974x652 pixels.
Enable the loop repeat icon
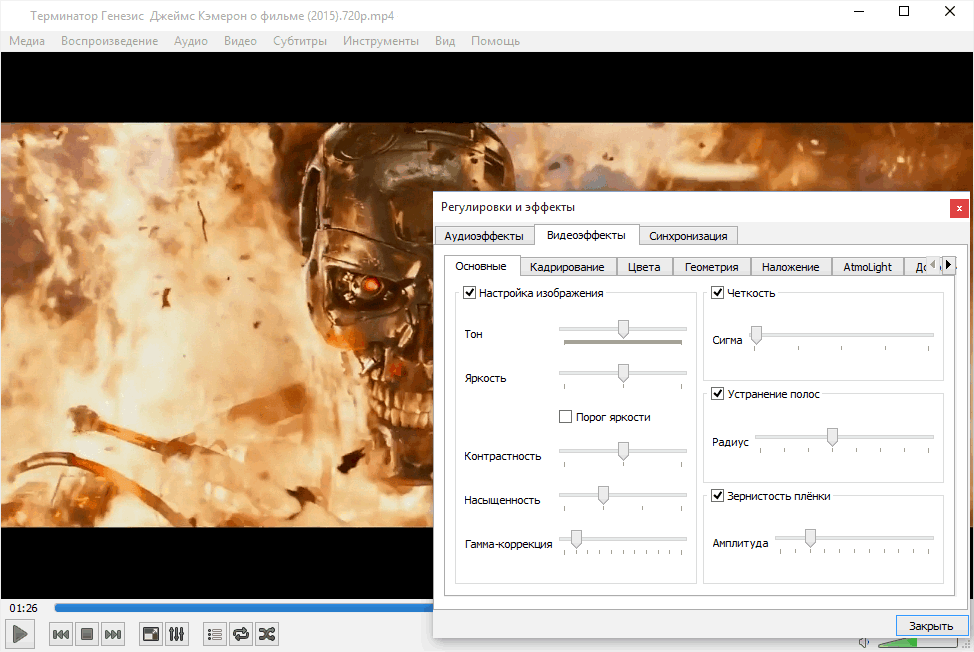tap(240, 633)
